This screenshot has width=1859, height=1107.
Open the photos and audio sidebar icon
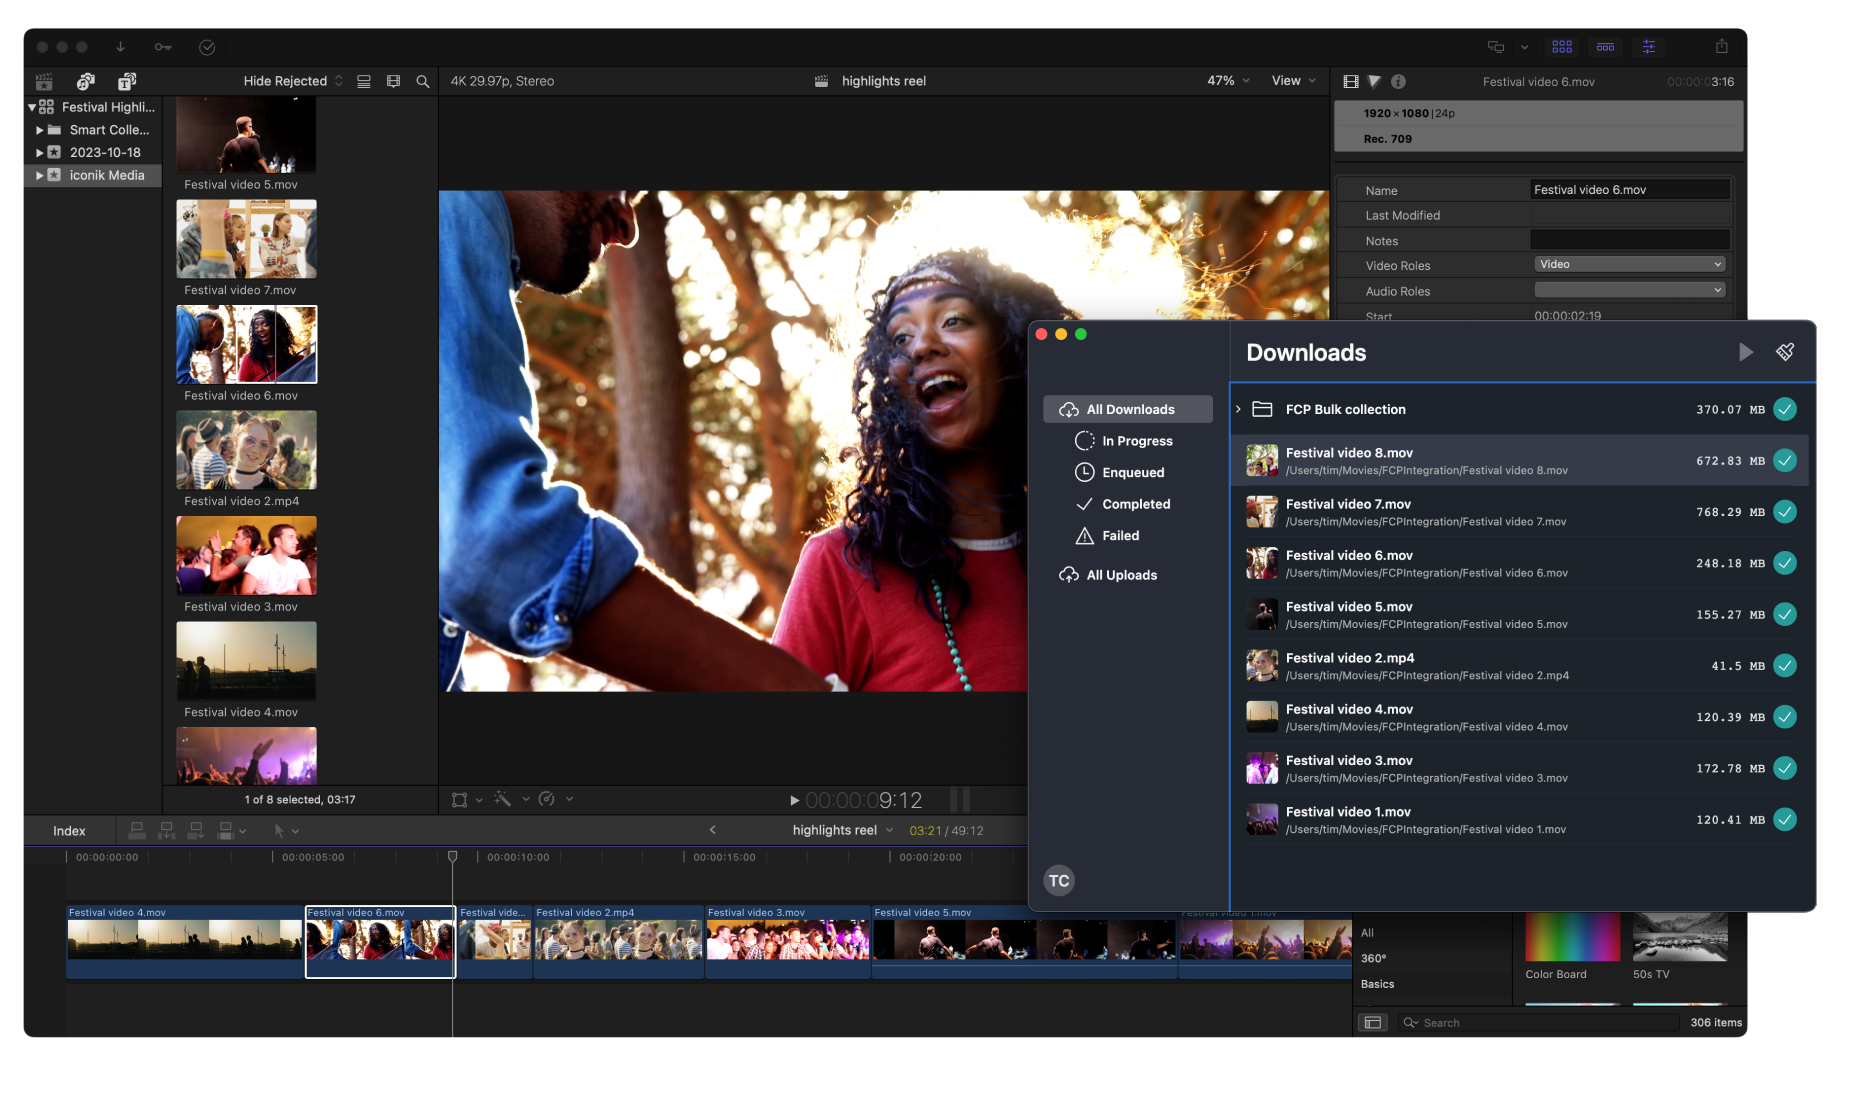86,81
